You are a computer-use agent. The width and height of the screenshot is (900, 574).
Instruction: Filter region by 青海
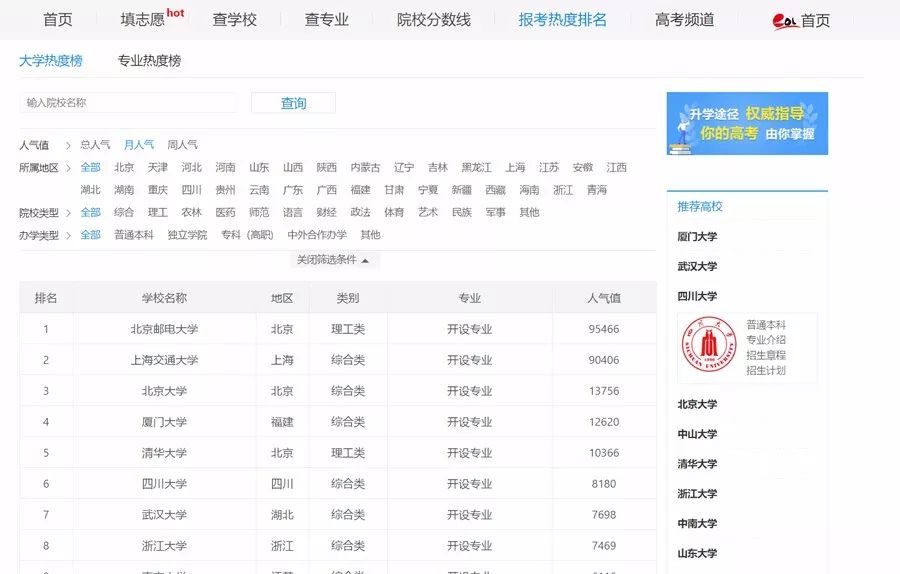tap(597, 190)
